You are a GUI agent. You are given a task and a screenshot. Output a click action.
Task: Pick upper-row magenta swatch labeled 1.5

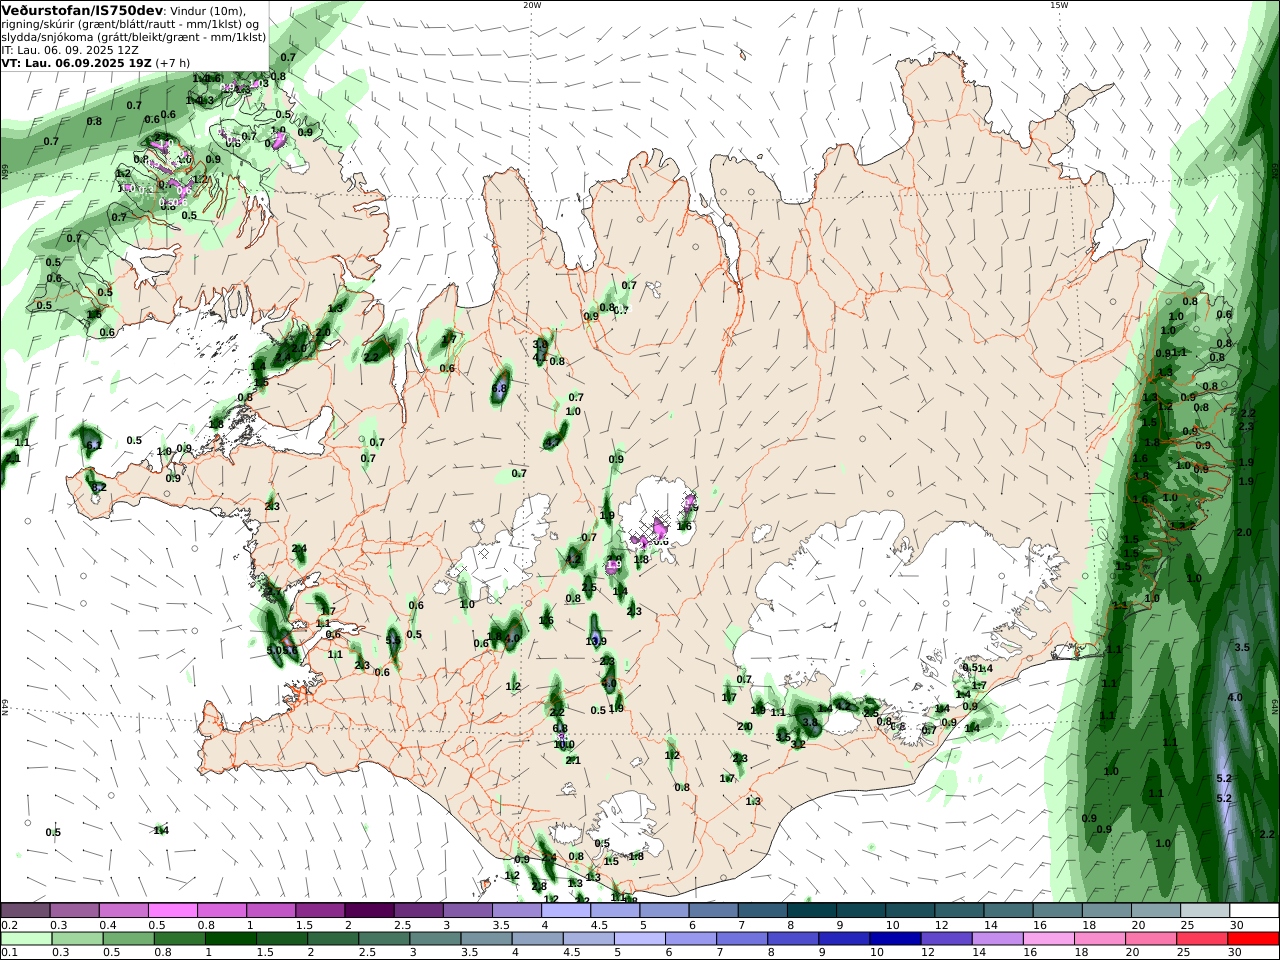319,911
